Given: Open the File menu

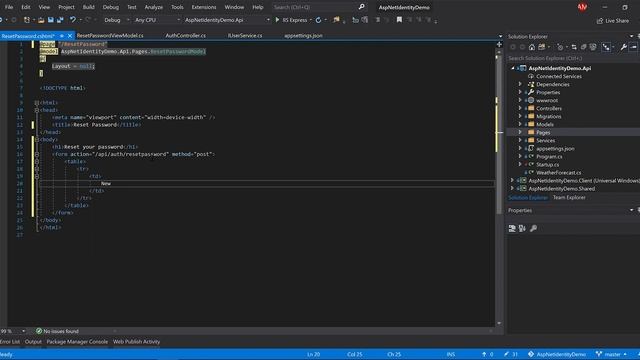Looking at the screenshot, I should point(9,7).
